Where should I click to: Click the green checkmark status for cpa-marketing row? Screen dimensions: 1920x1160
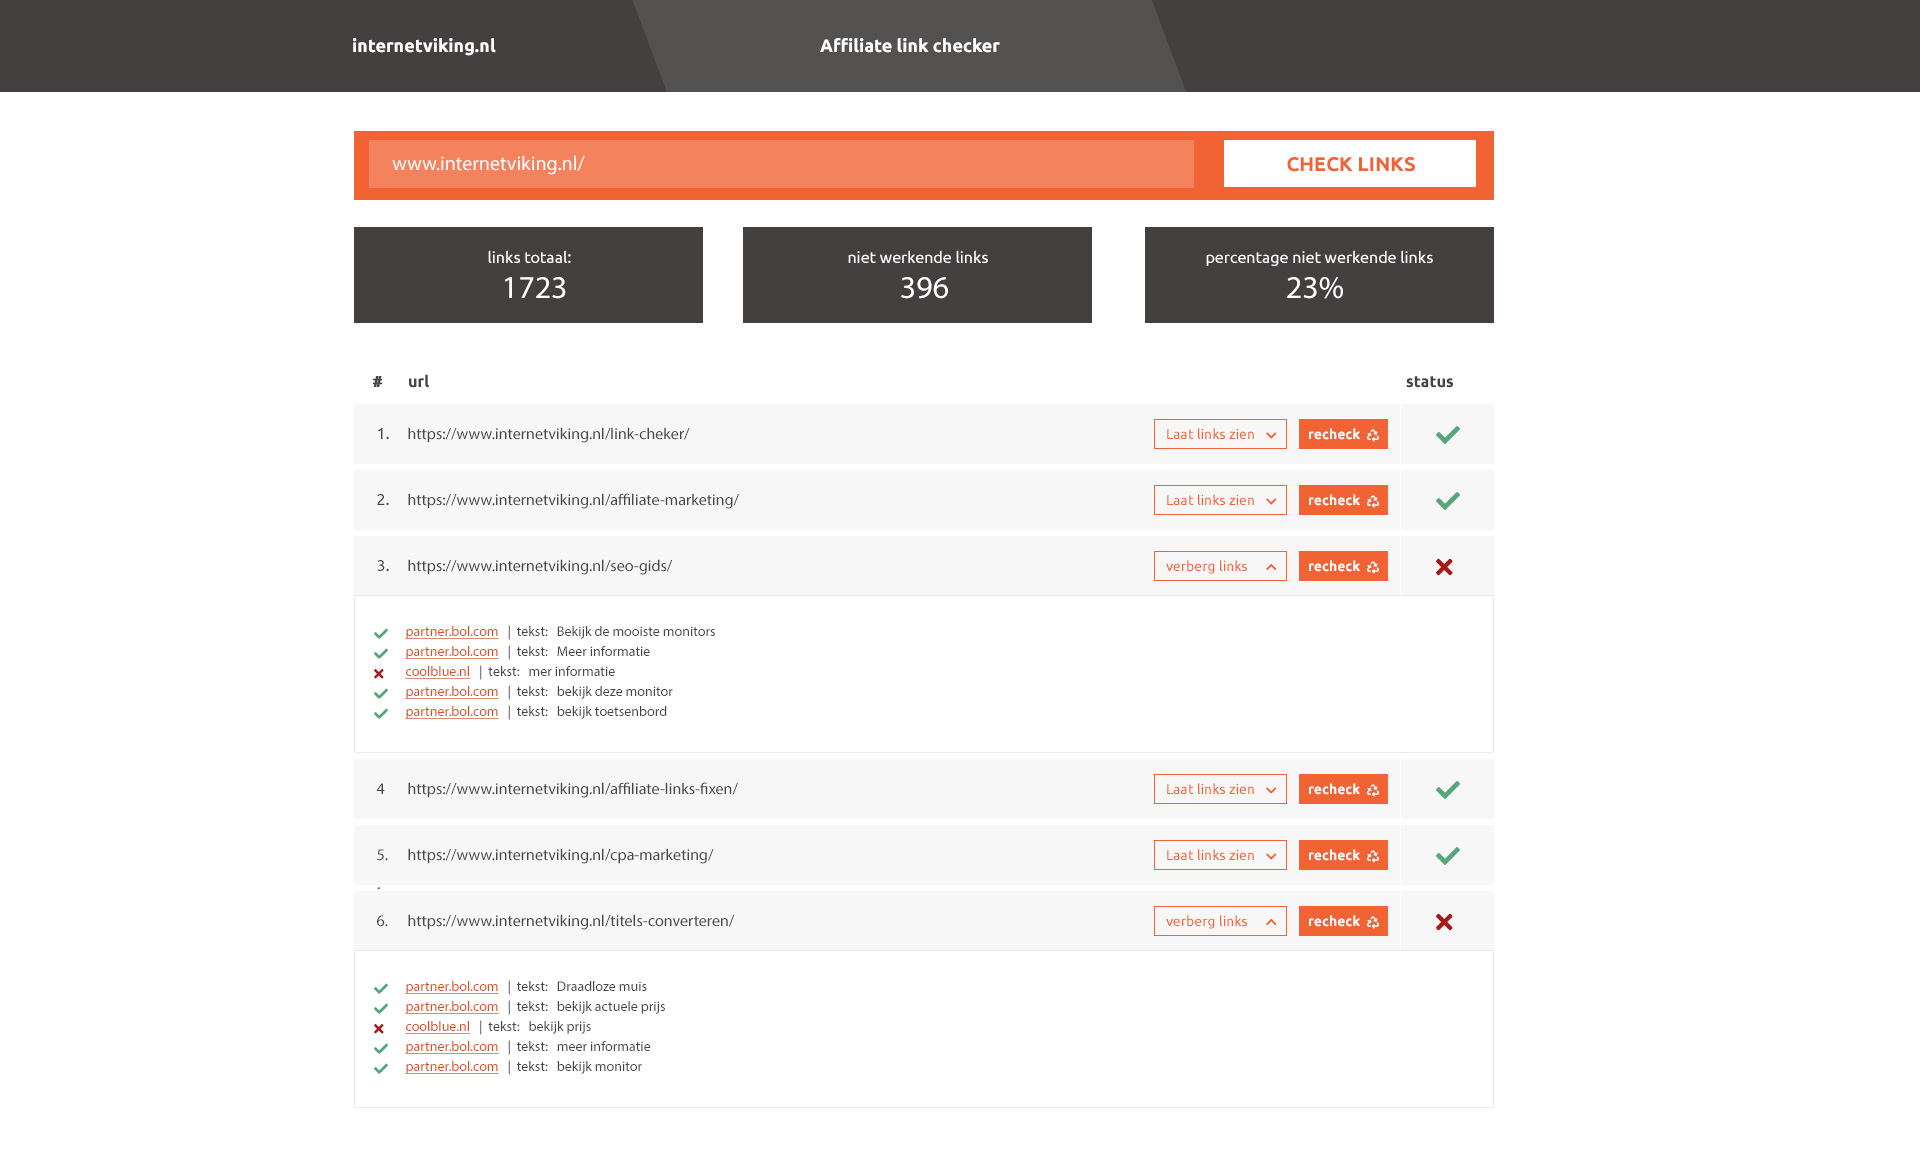pyautogui.click(x=1447, y=855)
